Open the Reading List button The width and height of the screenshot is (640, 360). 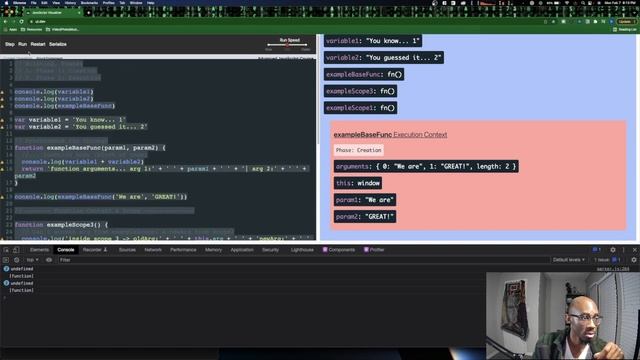(x=624, y=29)
